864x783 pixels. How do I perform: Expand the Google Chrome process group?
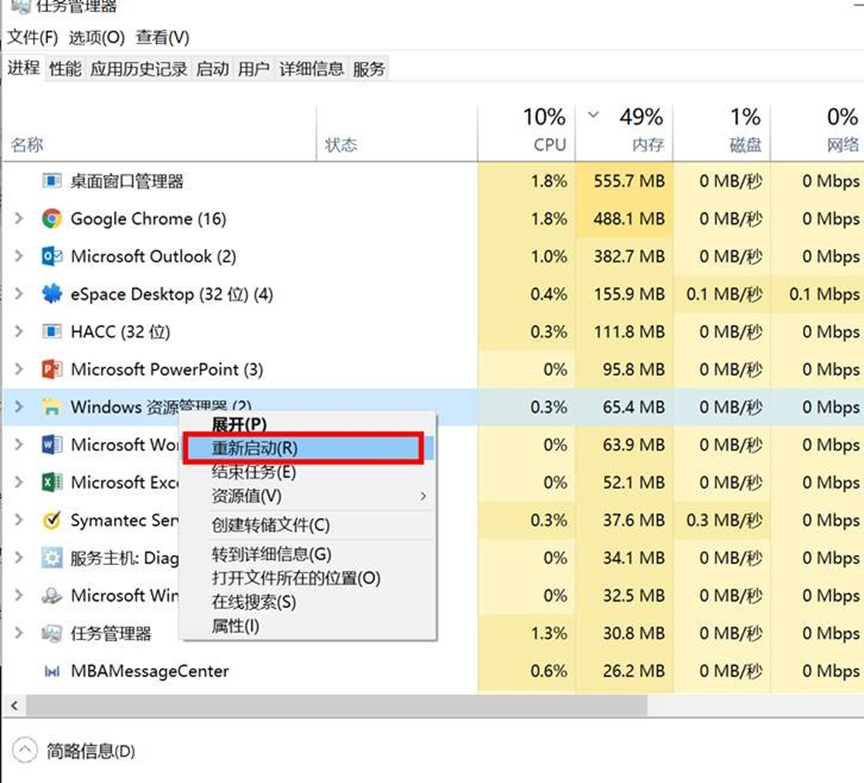pos(18,219)
